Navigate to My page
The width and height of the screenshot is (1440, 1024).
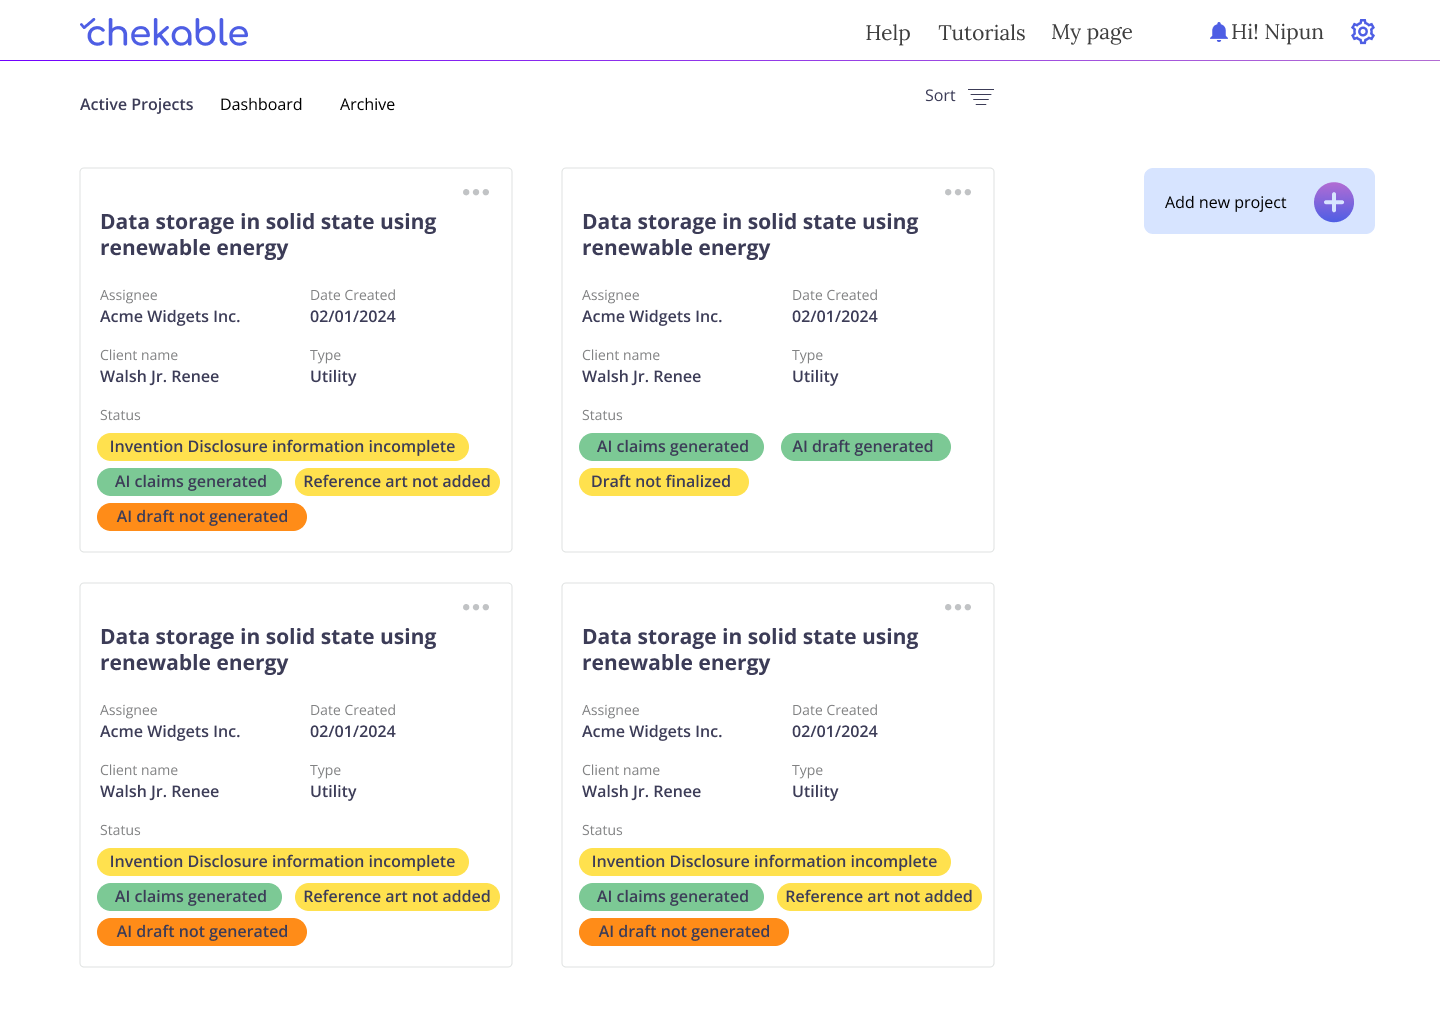[1091, 33]
